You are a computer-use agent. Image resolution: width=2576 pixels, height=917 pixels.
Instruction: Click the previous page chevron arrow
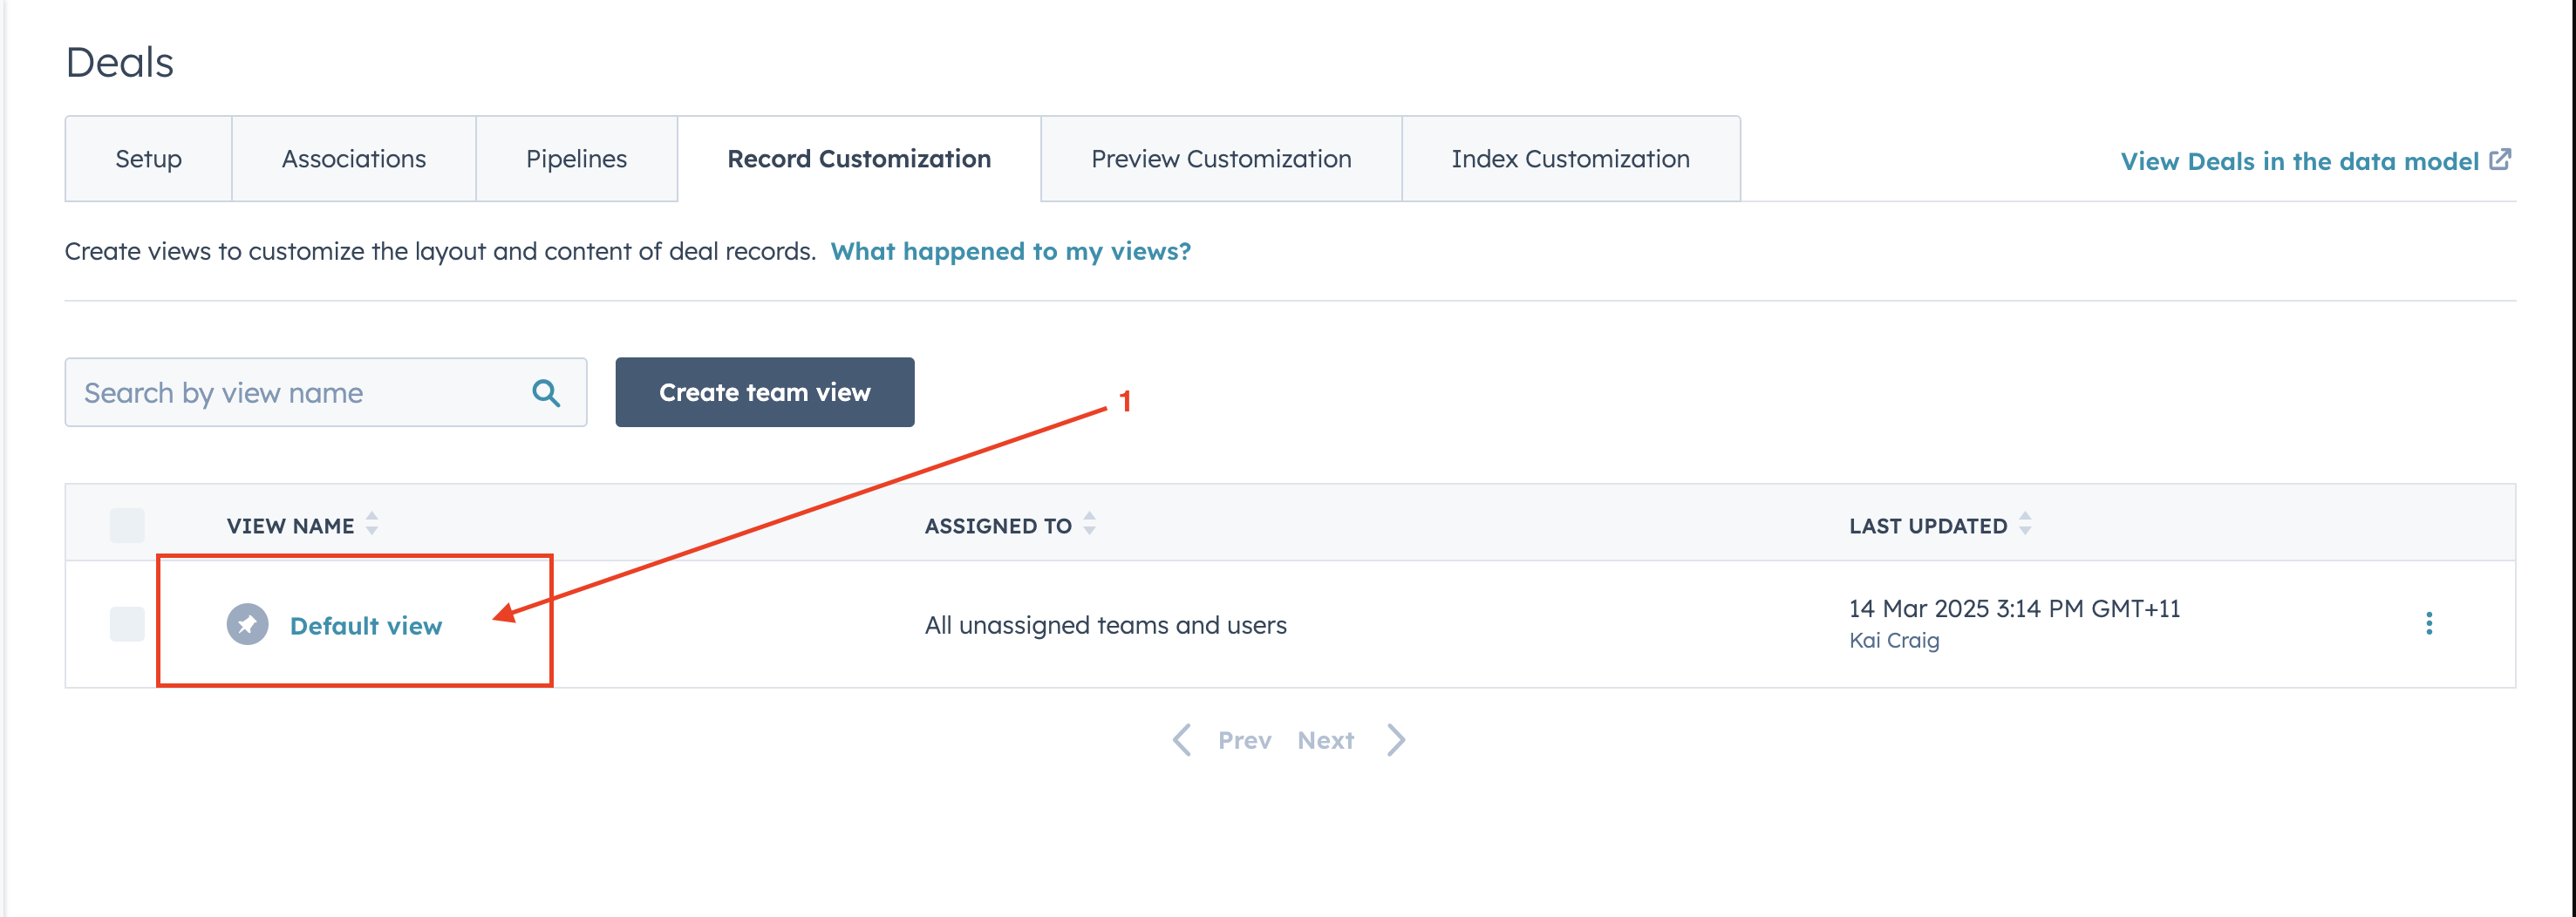pos(1182,740)
